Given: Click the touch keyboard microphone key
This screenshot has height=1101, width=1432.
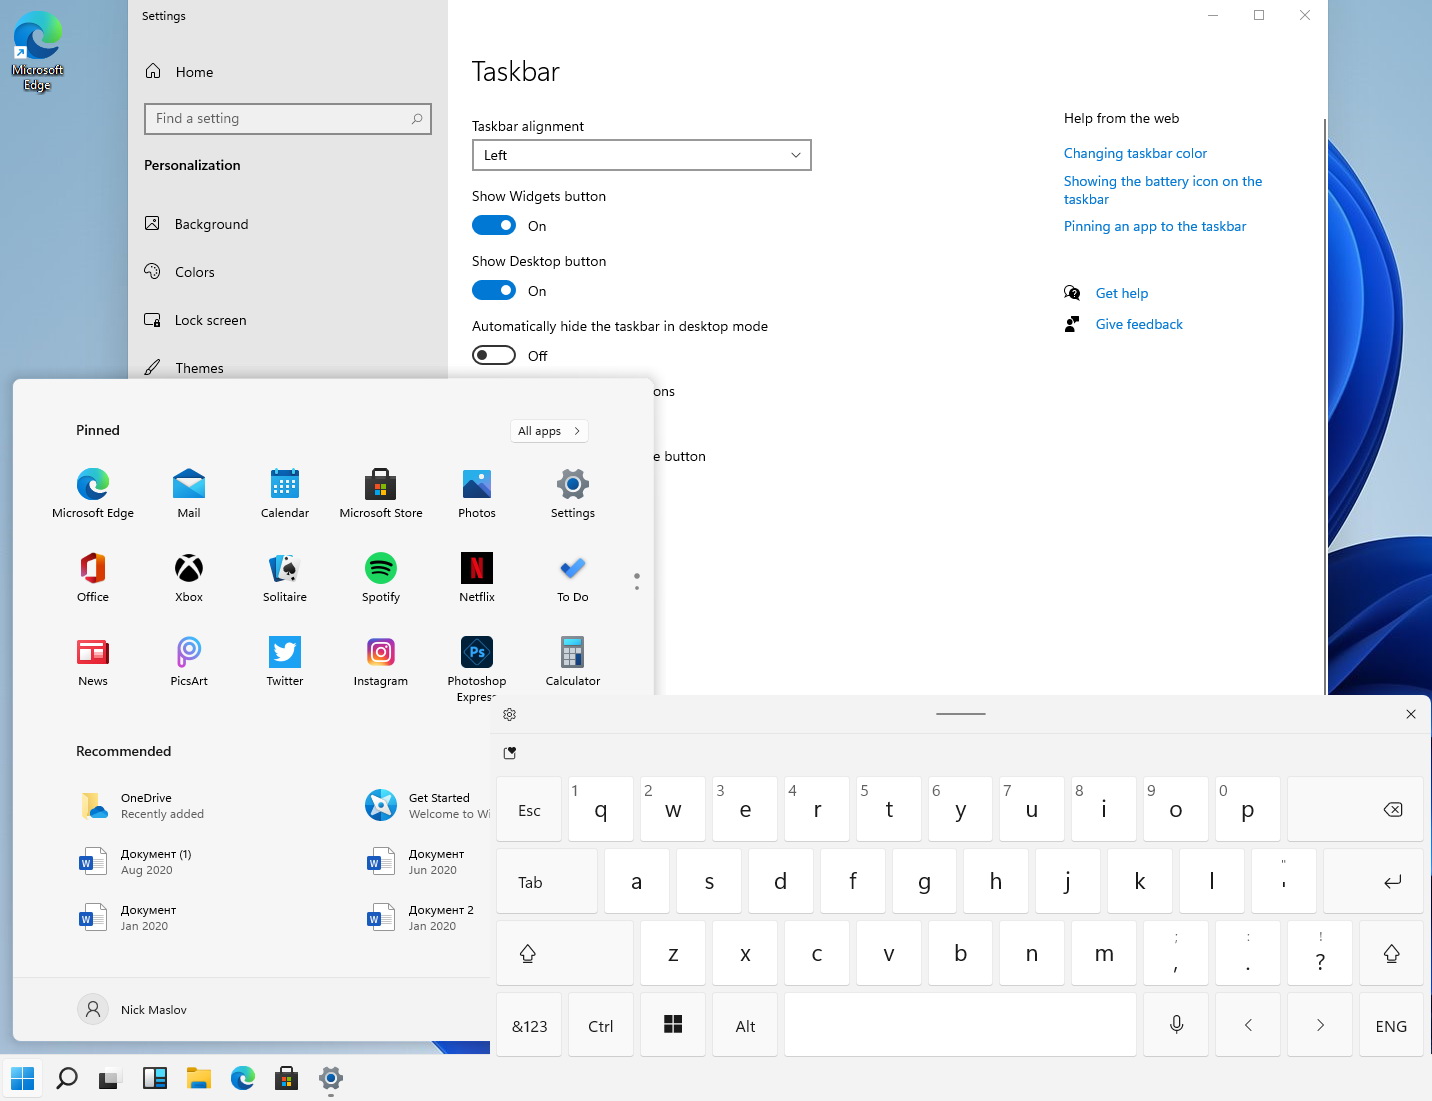Looking at the screenshot, I should tap(1176, 1025).
